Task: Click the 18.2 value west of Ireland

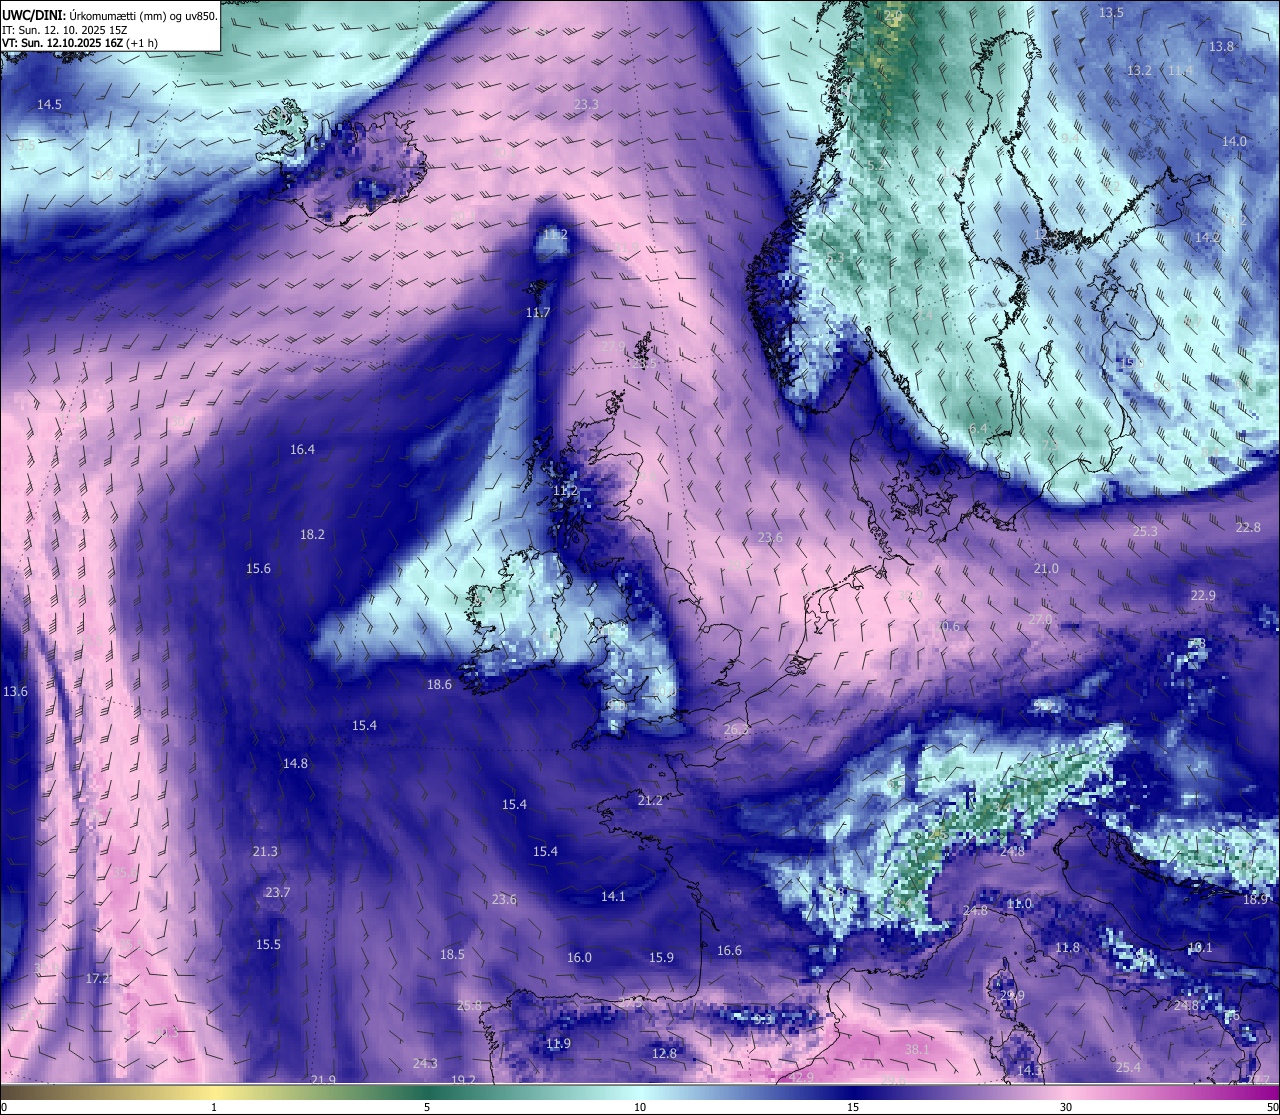Action: coord(312,535)
